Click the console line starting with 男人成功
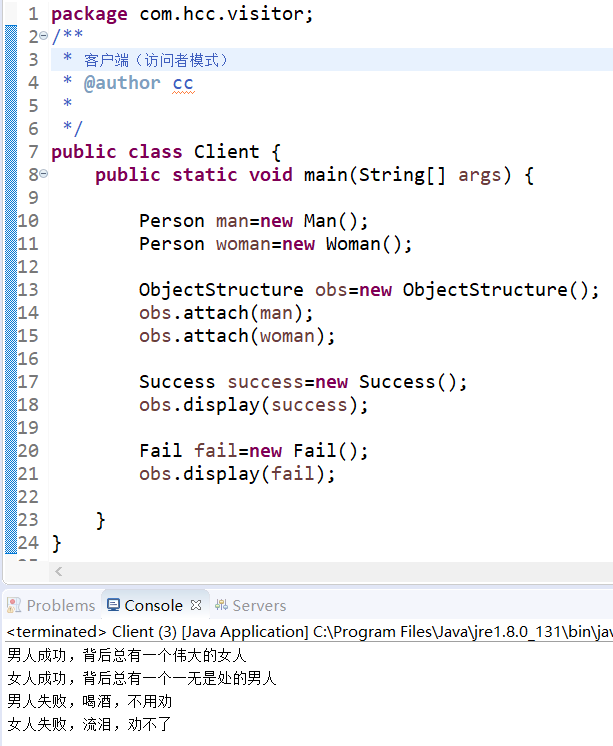Screen dimensions: 613x746 pos(127,655)
